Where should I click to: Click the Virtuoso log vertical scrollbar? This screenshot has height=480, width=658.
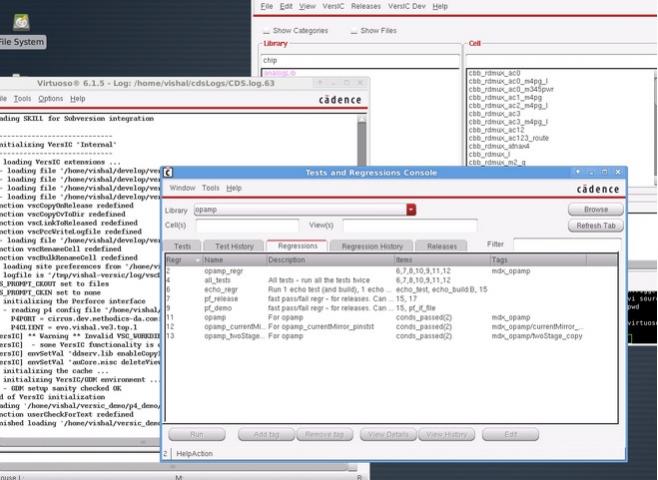361,141
